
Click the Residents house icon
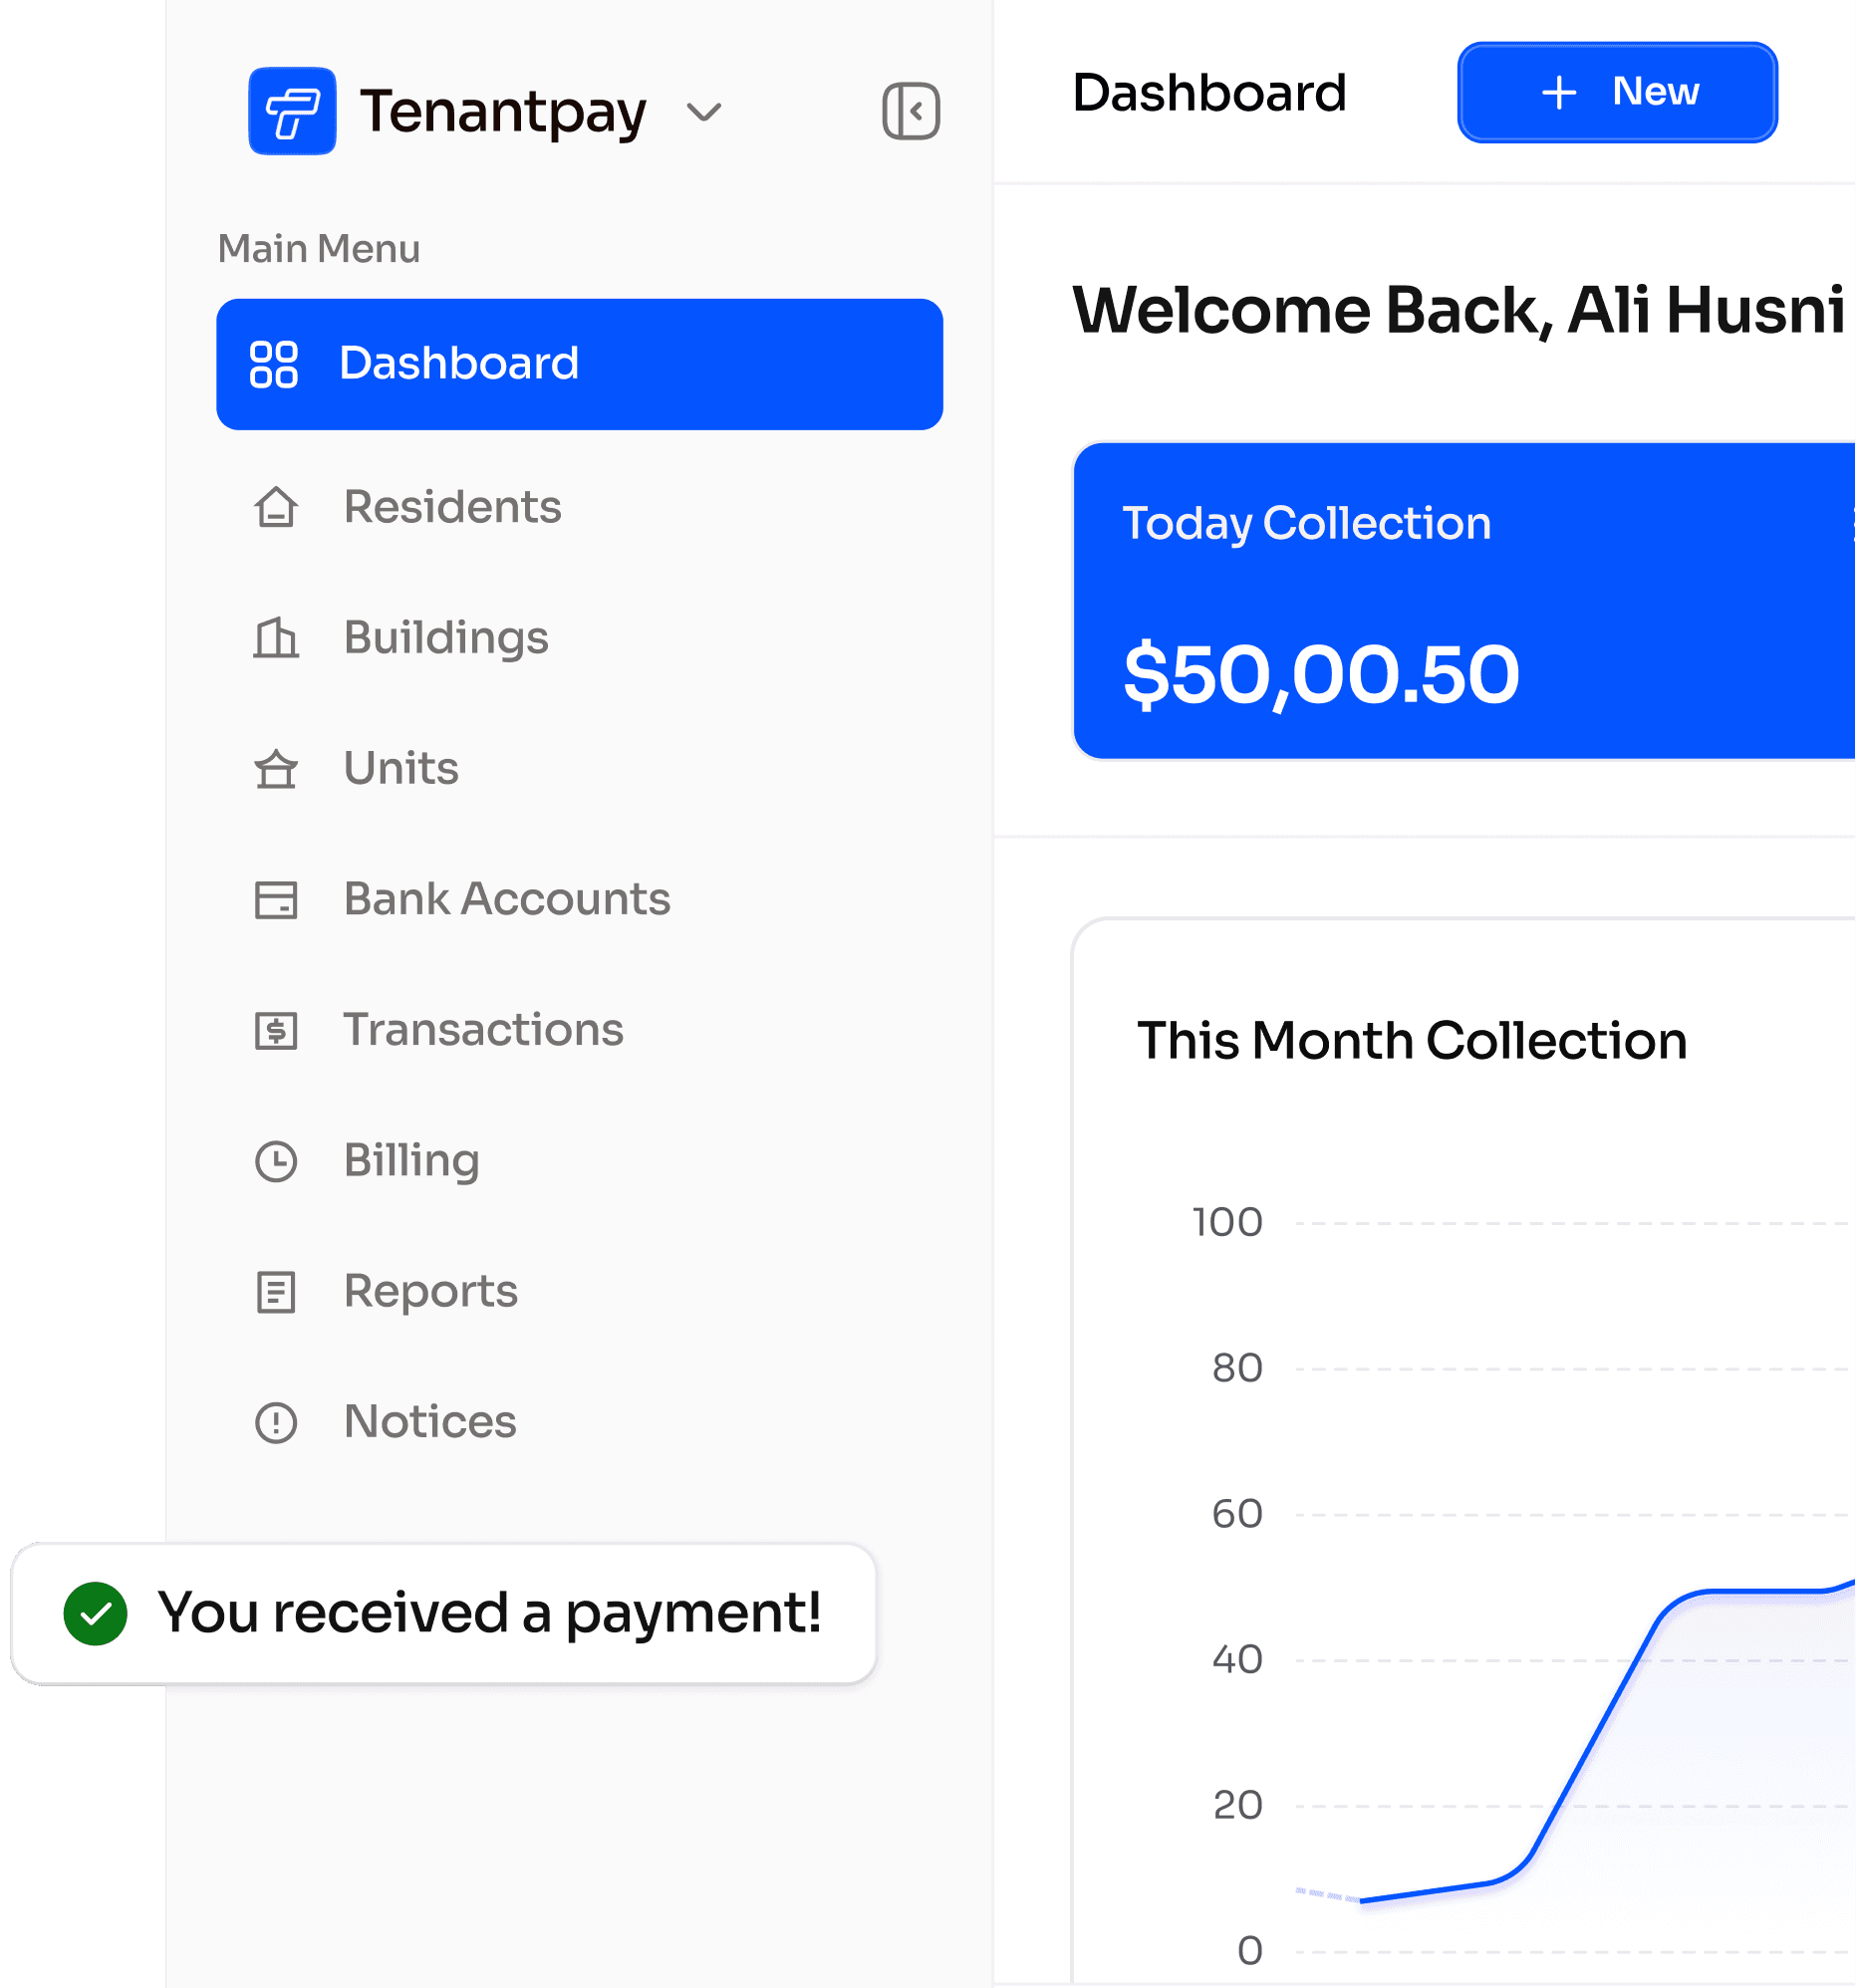coord(276,507)
